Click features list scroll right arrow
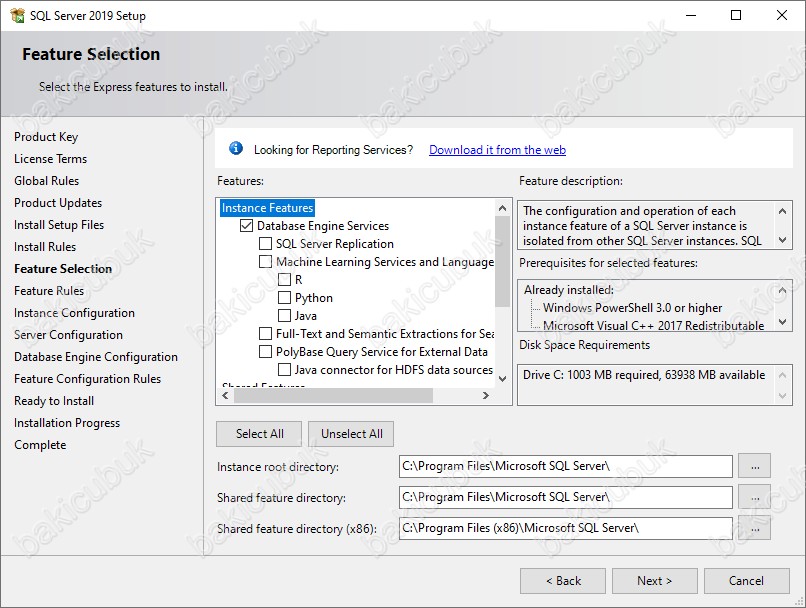 pyautogui.click(x=486, y=395)
